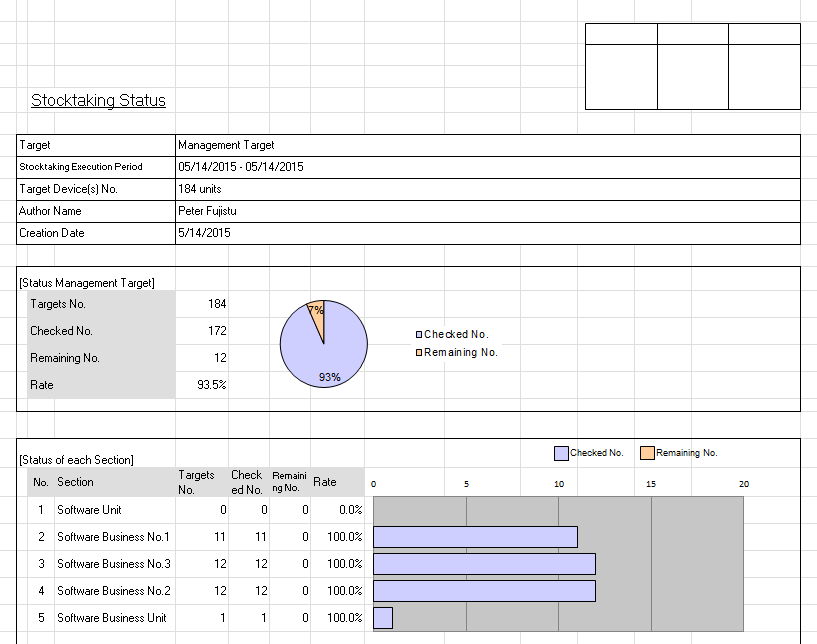Click the Checked No. 12 for Software Business No.3
Viewport: 817px width, 644px height.
261,564
